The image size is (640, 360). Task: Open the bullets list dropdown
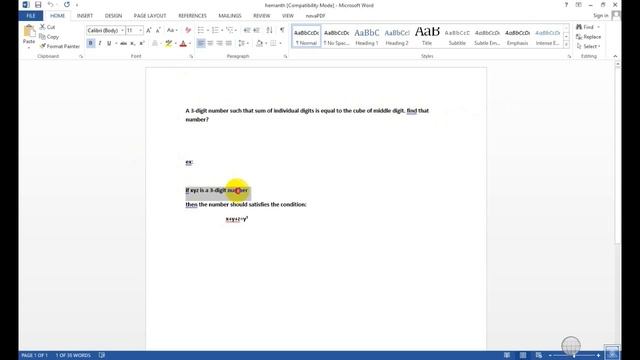point(207,30)
